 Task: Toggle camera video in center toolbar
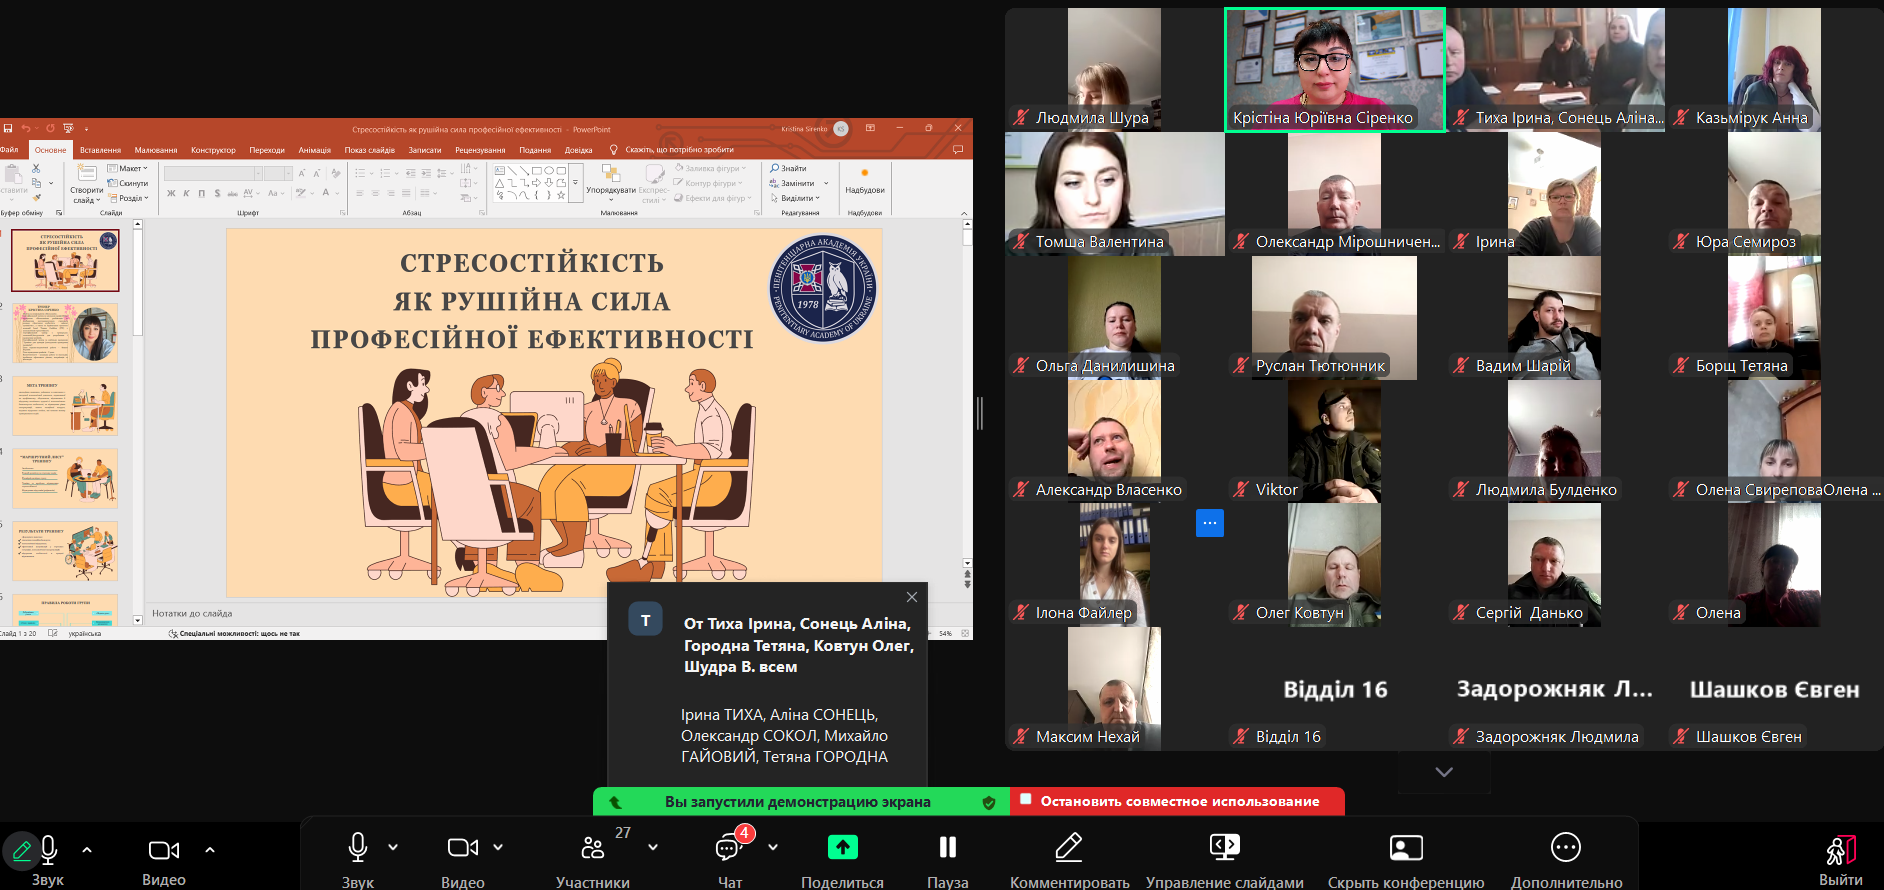point(462,848)
